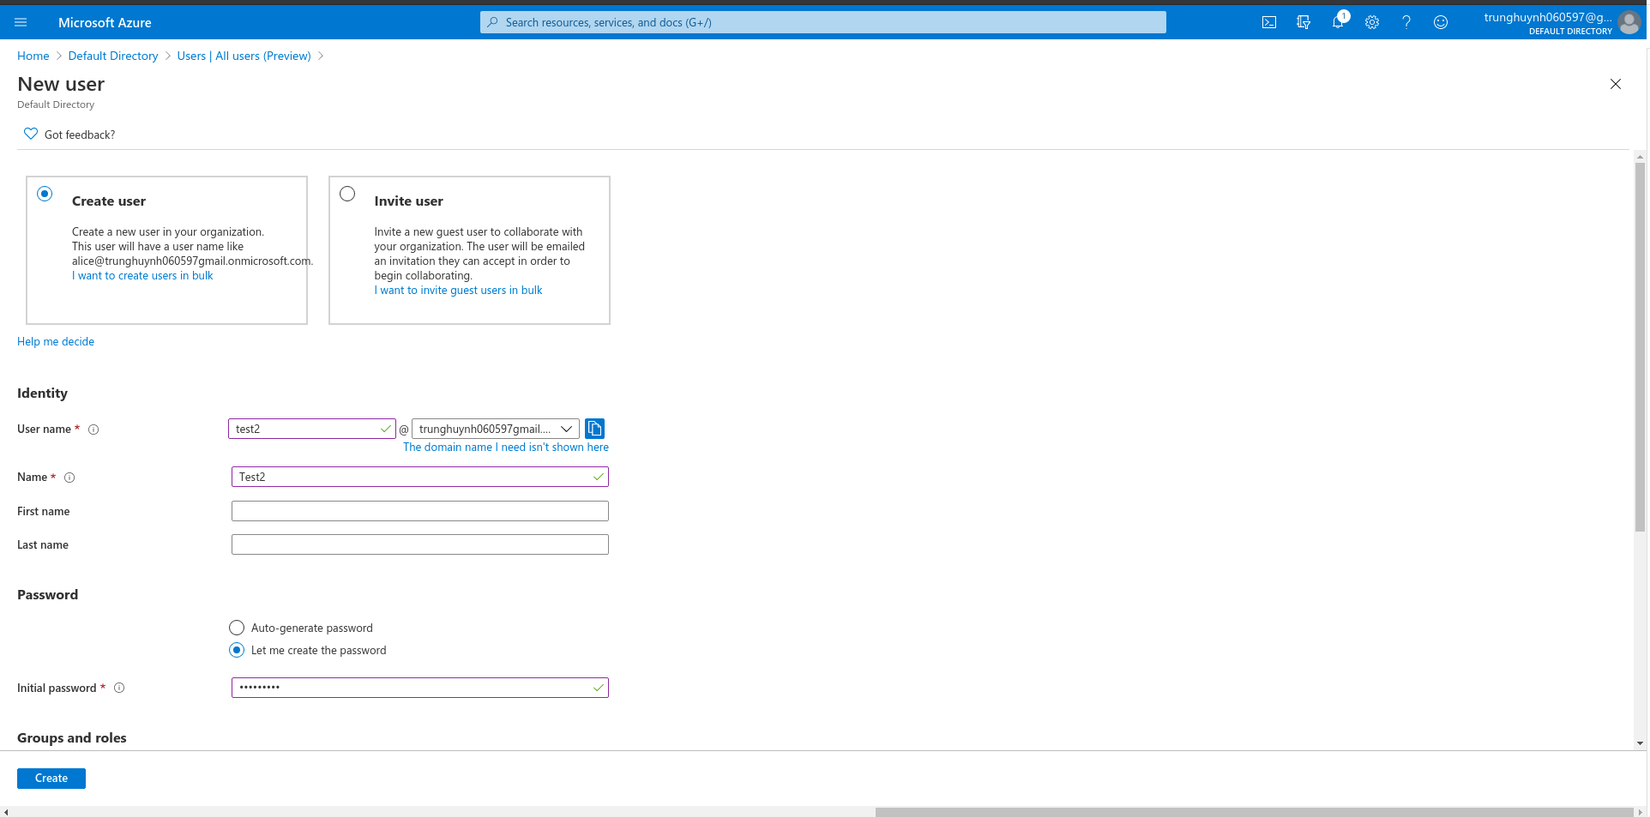Click the info icon next to User name
The image size is (1650, 817).
click(94, 430)
